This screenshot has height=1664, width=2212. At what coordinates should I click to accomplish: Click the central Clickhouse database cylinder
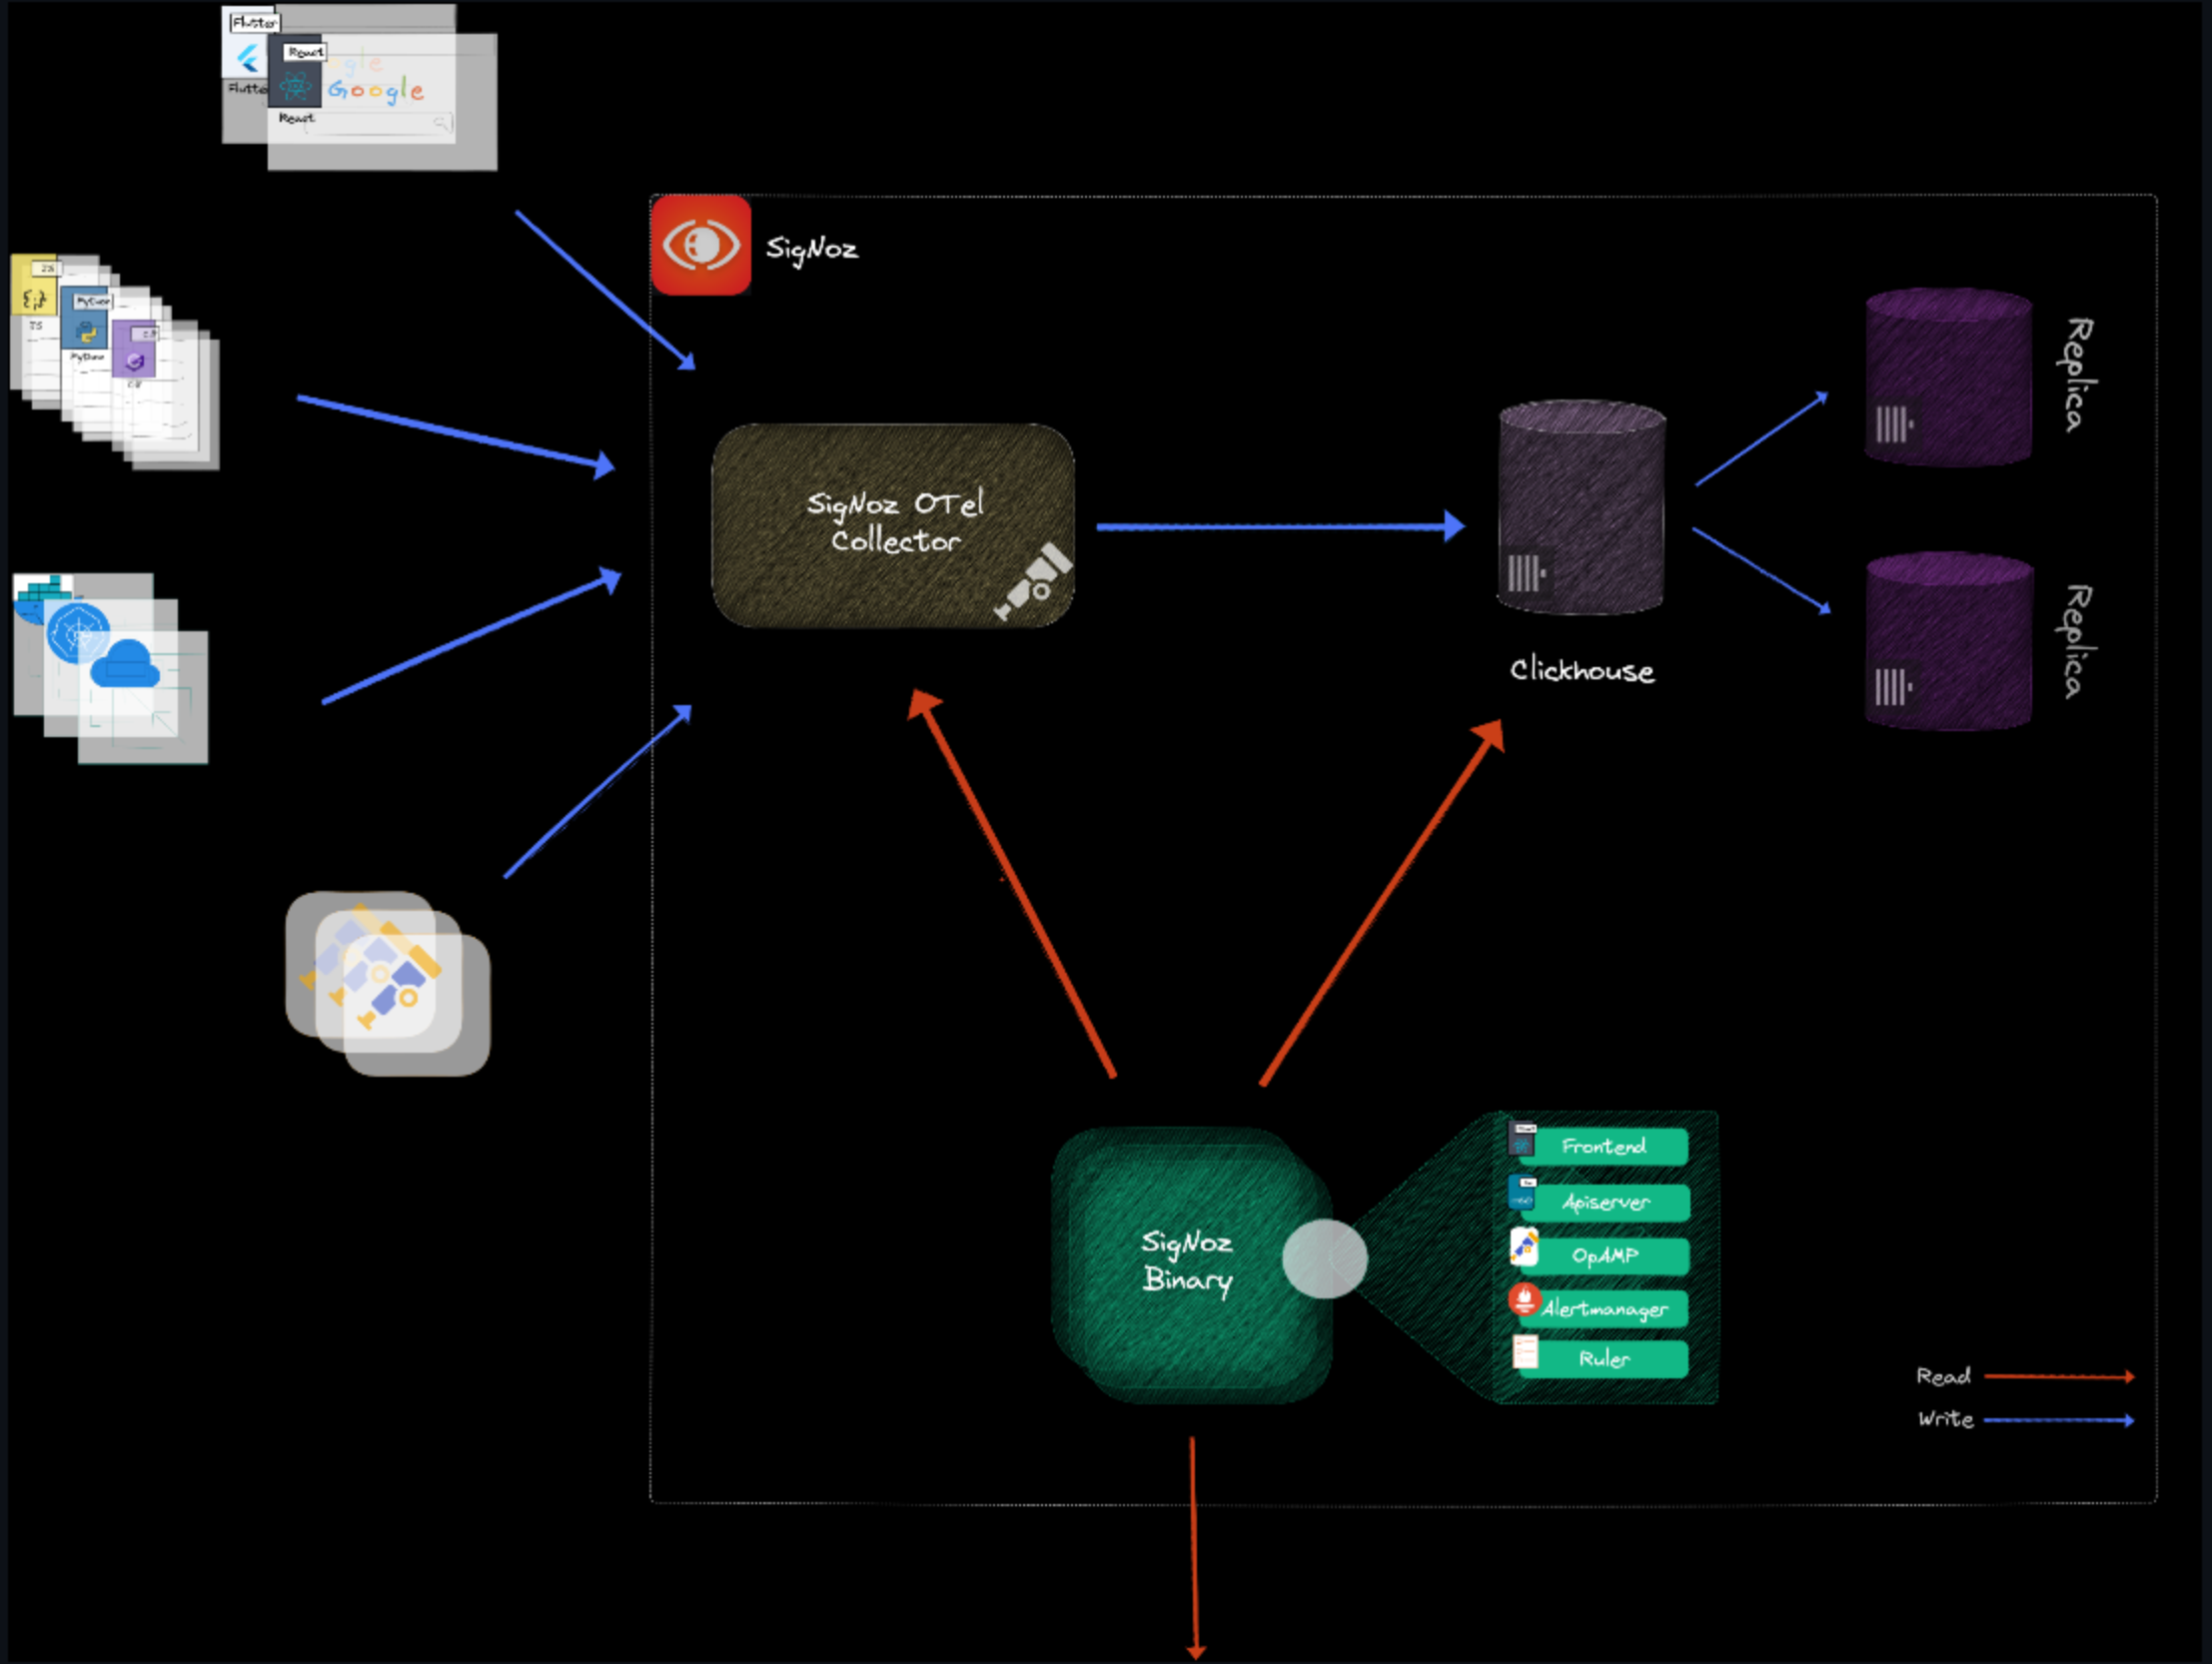(x=1581, y=508)
